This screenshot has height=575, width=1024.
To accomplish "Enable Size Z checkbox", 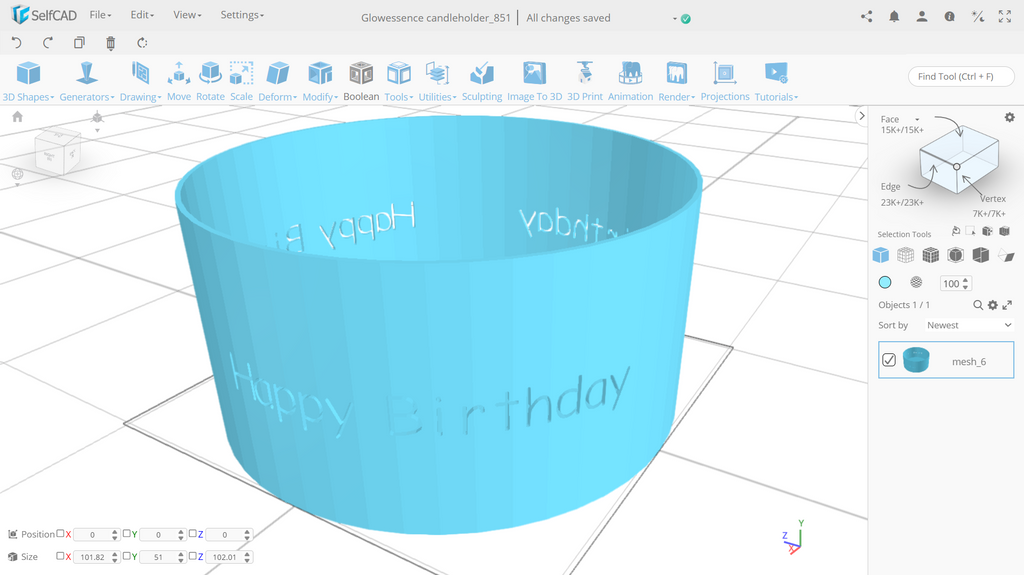I will (x=193, y=555).
